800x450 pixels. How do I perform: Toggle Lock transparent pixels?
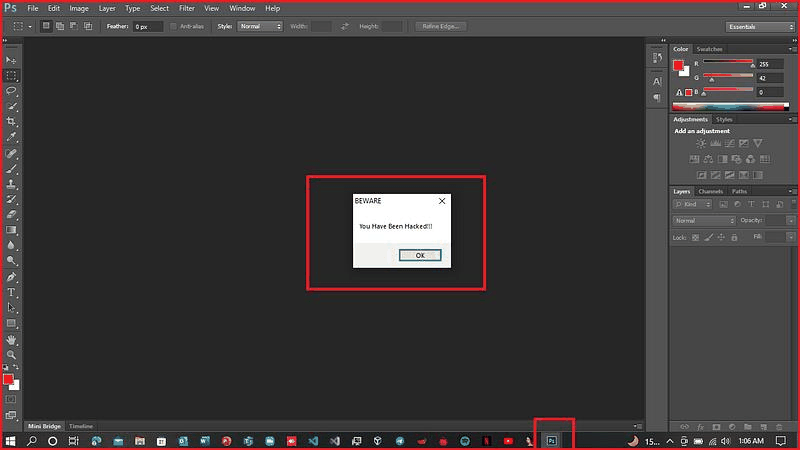tap(695, 237)
